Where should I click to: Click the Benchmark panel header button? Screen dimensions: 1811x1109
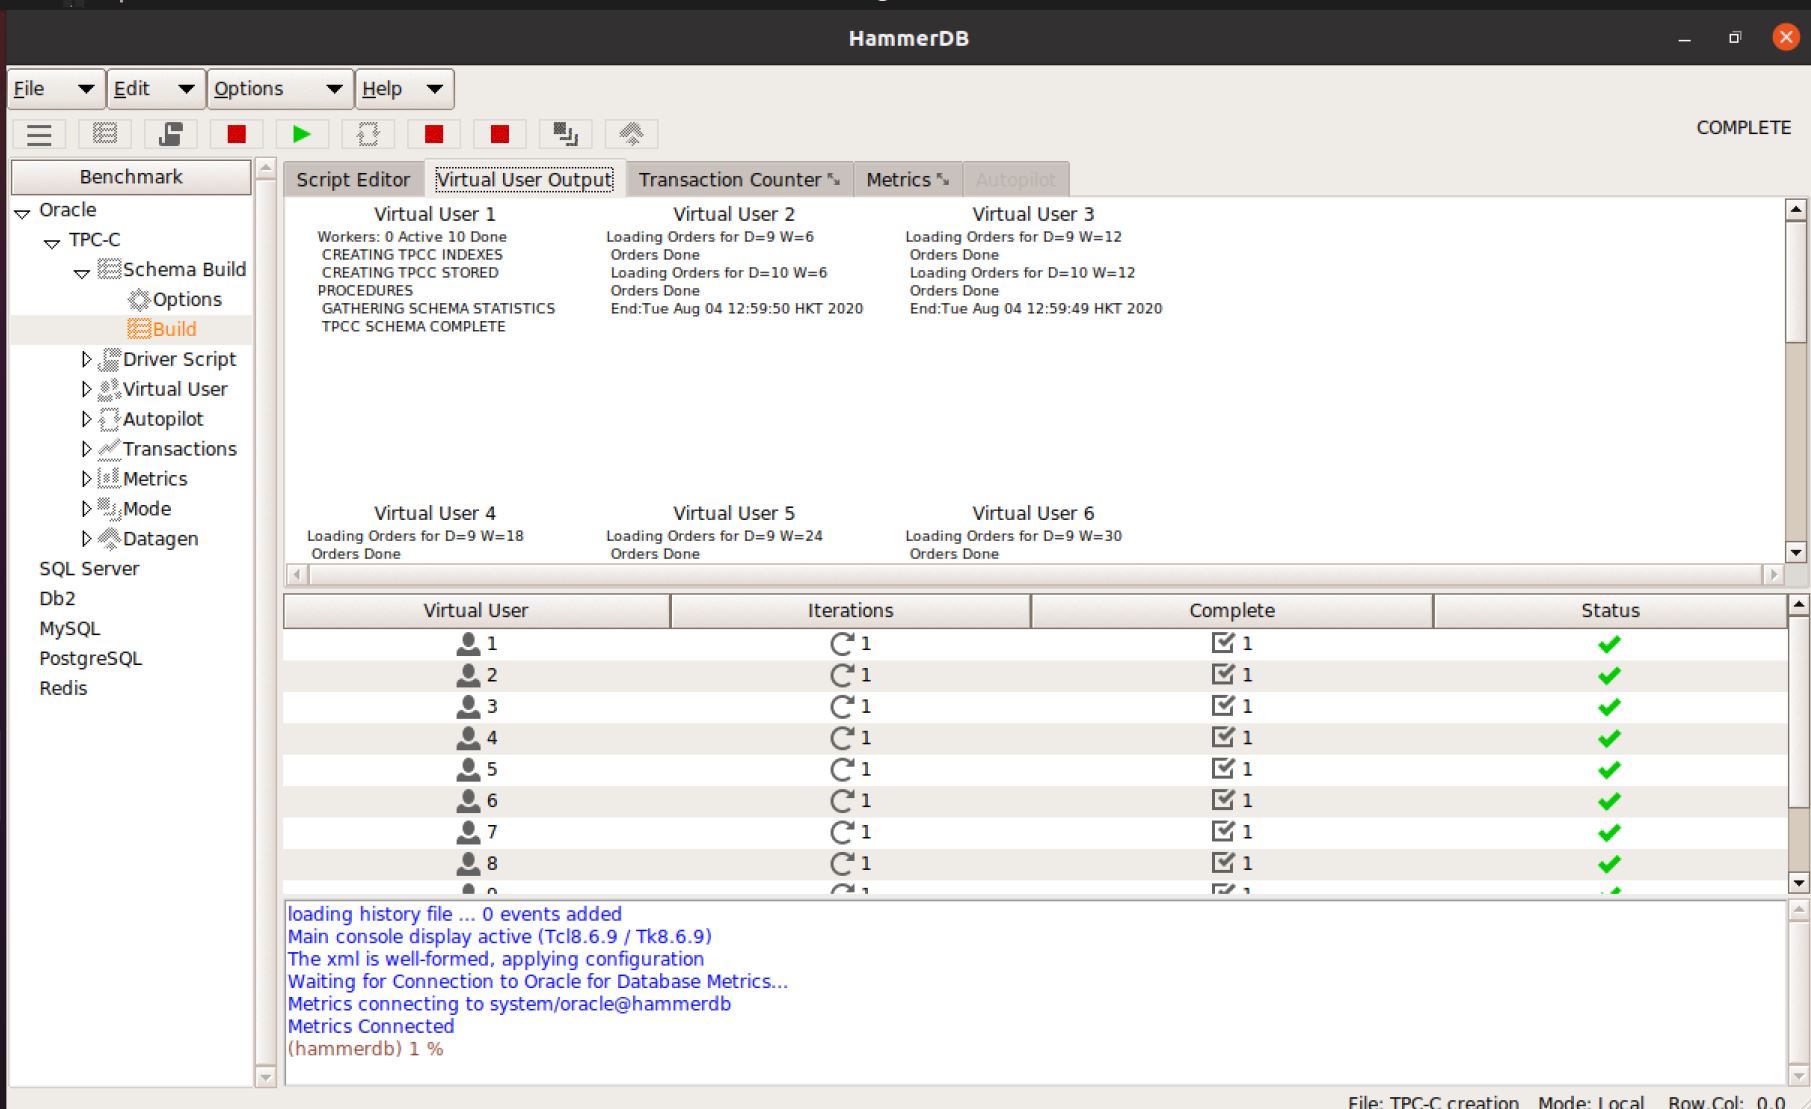pos(131,177)
